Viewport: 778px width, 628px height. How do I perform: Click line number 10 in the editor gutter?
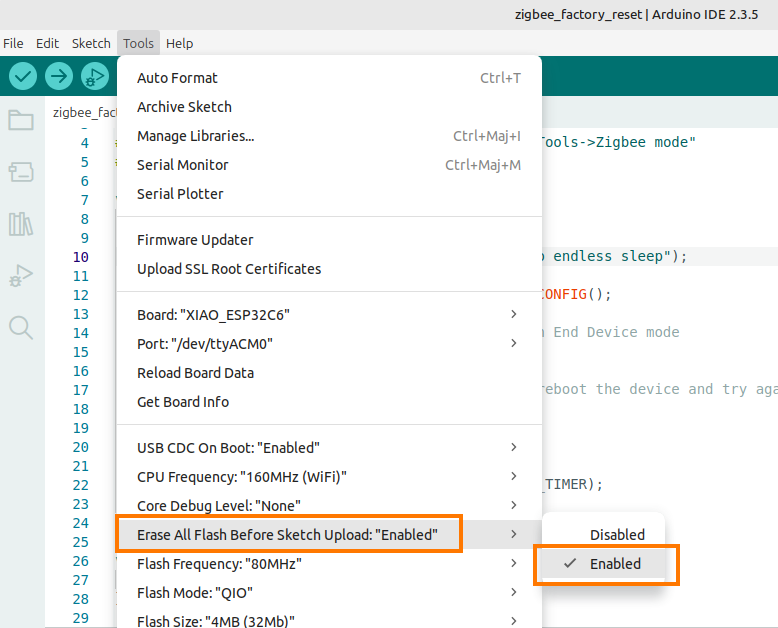tap(81, 257)
